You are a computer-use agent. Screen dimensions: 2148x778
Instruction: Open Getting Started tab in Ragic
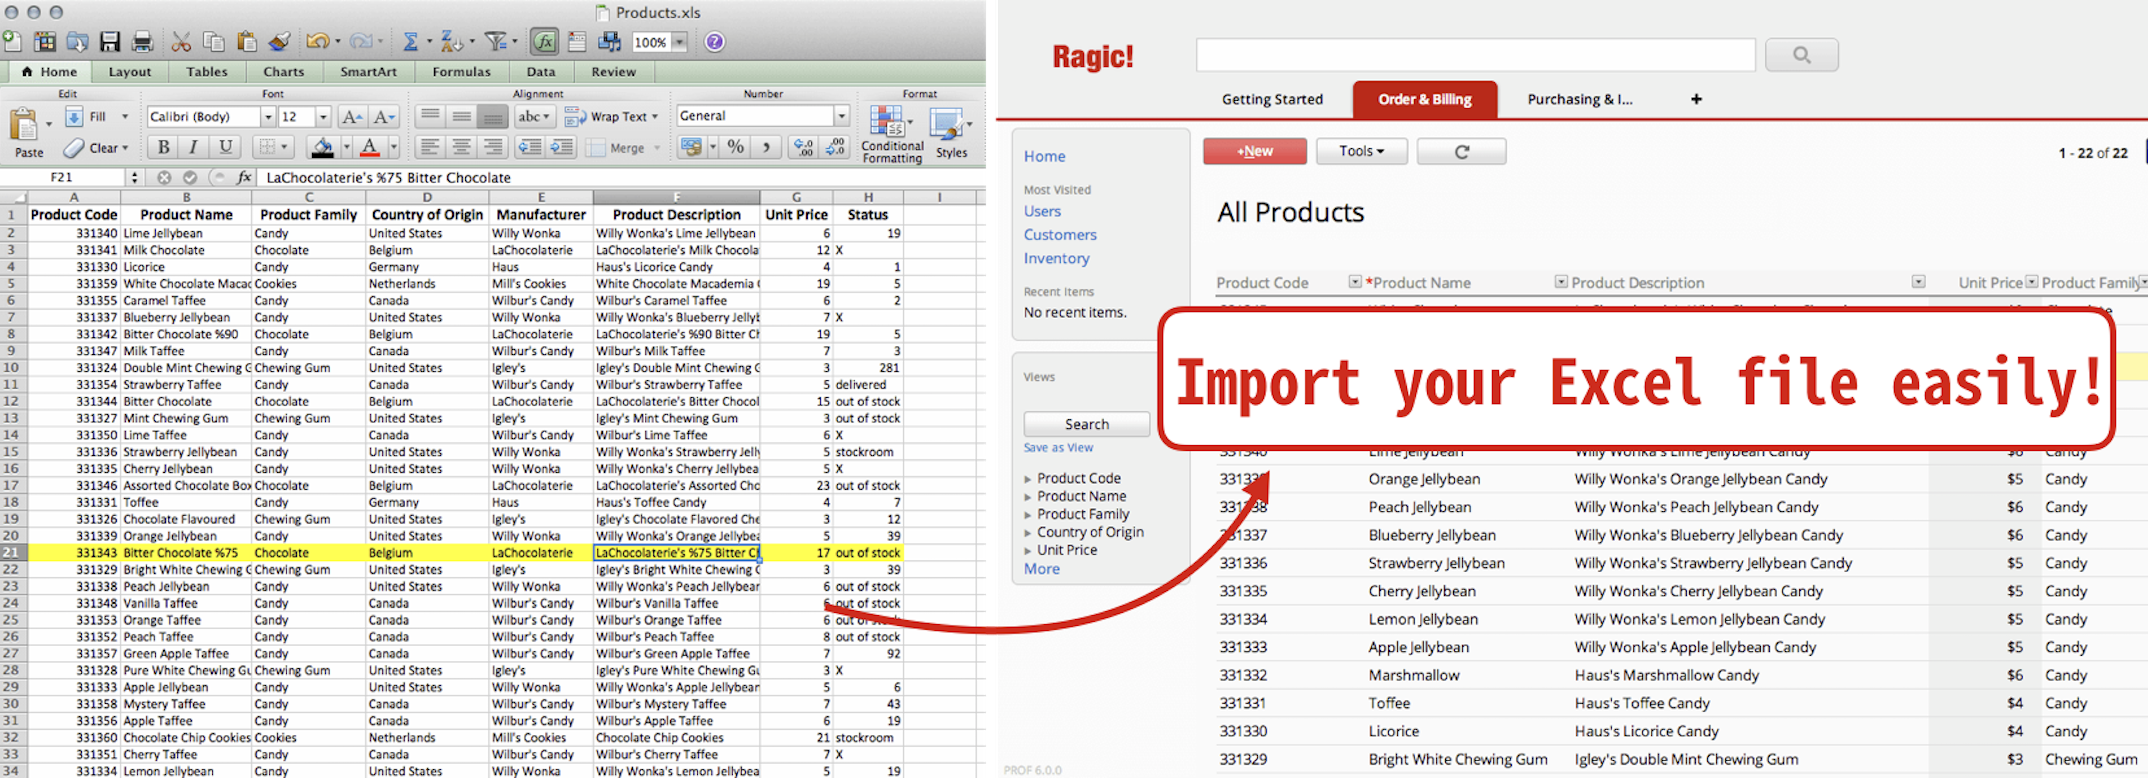(1272, 99)
